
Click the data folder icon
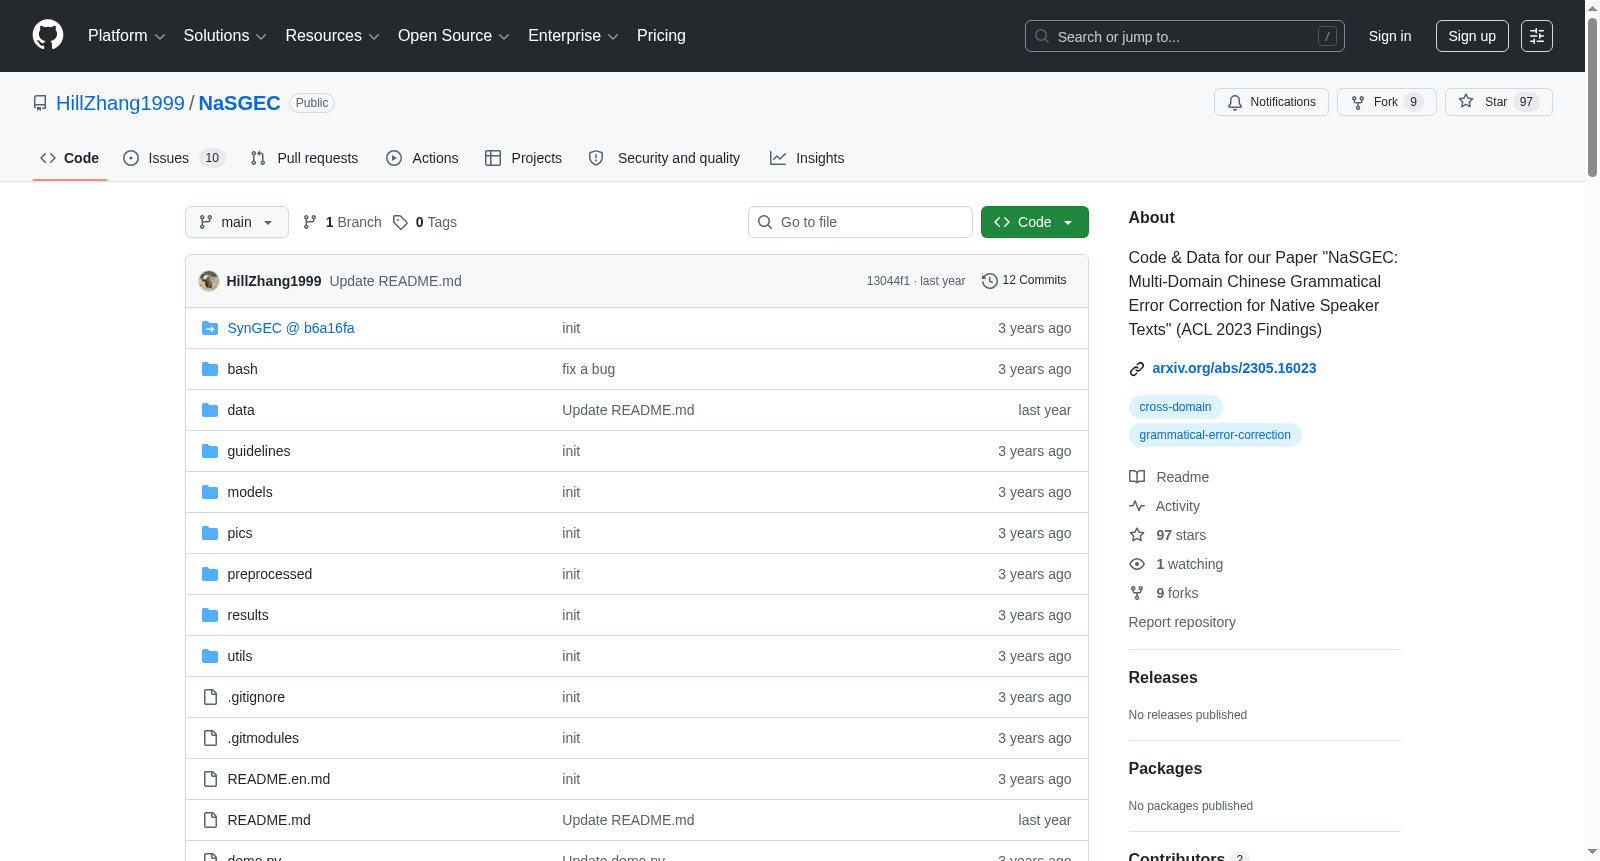(x=210, y=410)
